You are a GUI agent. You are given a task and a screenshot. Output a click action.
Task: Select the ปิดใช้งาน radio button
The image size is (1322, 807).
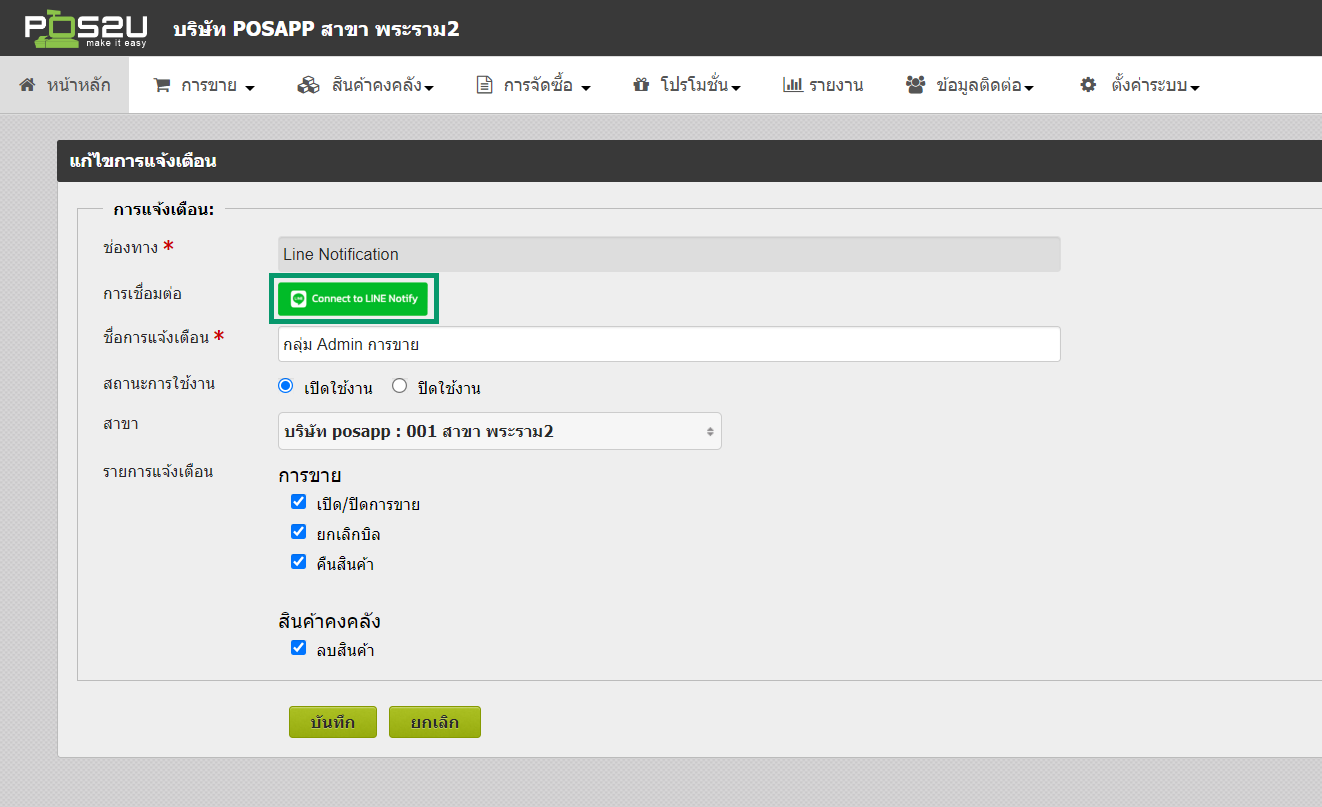click(400, 386)
